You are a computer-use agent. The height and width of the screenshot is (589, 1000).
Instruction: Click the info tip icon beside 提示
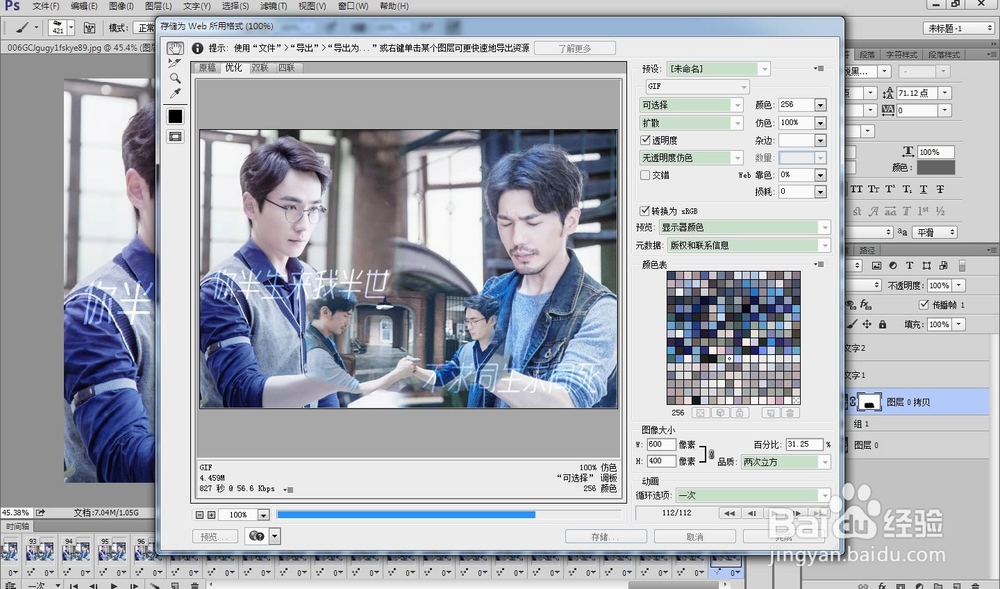pos(198,48)
